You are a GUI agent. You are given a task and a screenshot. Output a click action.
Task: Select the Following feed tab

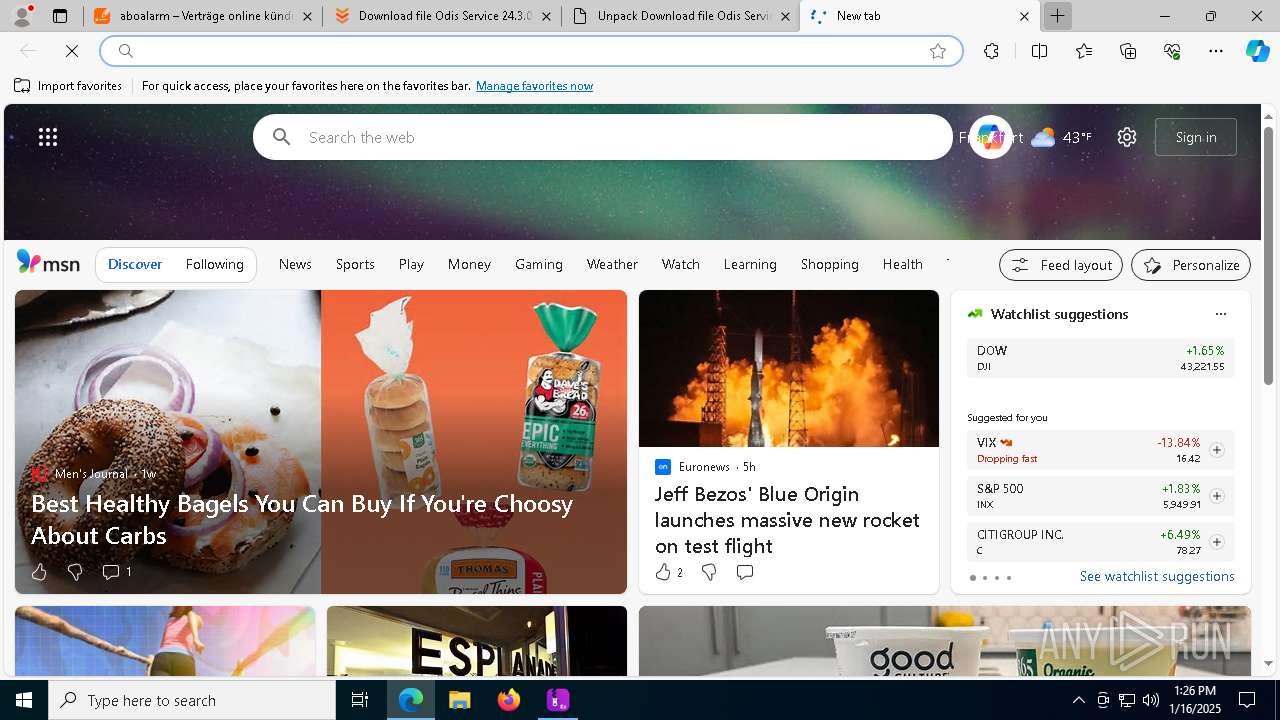[215, 264]
